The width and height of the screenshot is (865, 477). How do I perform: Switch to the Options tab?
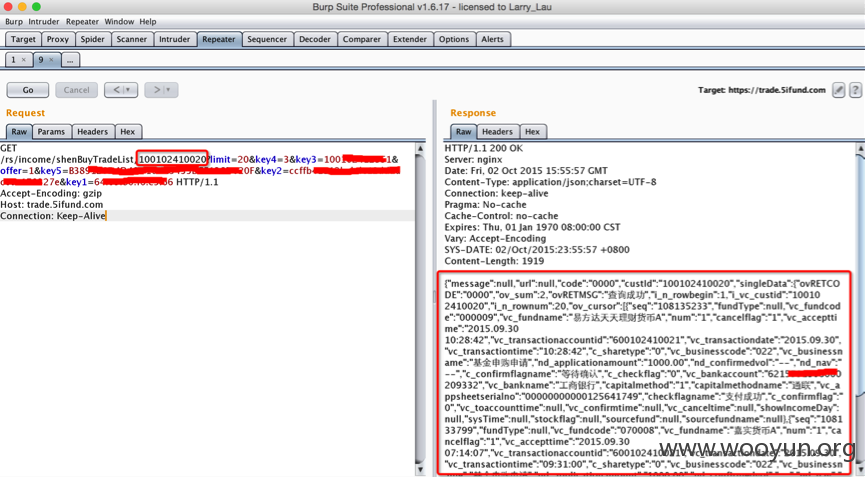[454, 39]
